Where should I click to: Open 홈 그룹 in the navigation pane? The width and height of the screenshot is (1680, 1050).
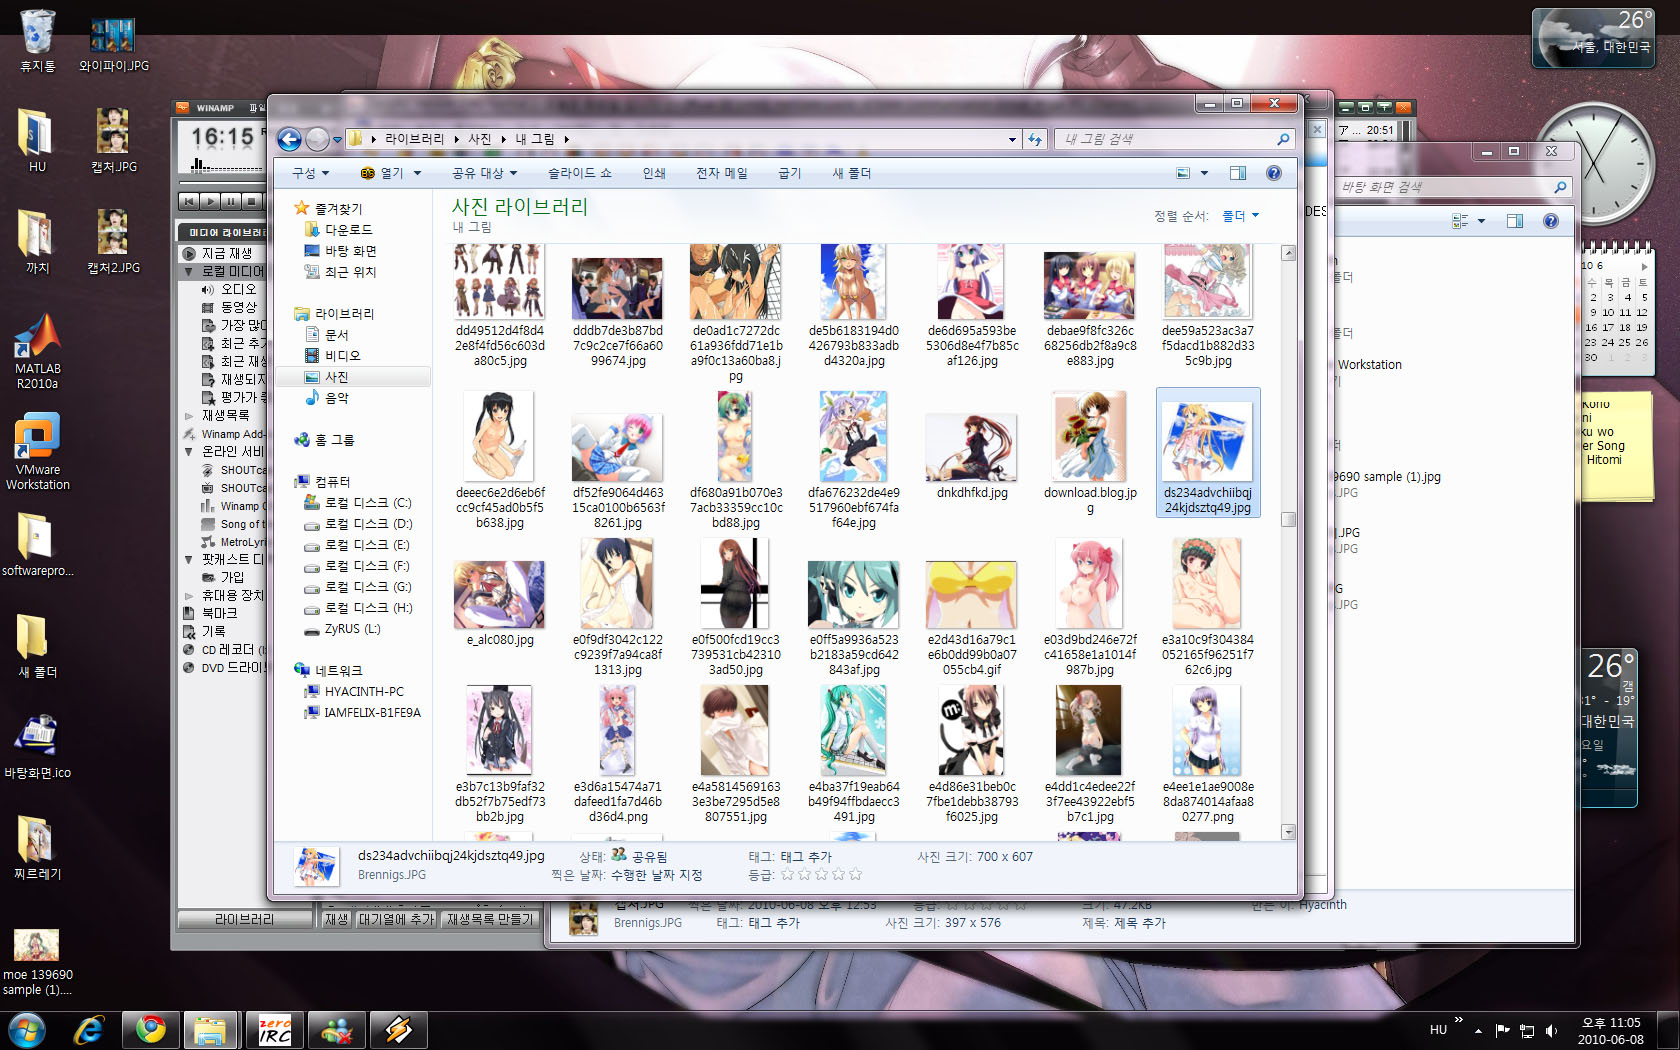click(x=334, y=440)
